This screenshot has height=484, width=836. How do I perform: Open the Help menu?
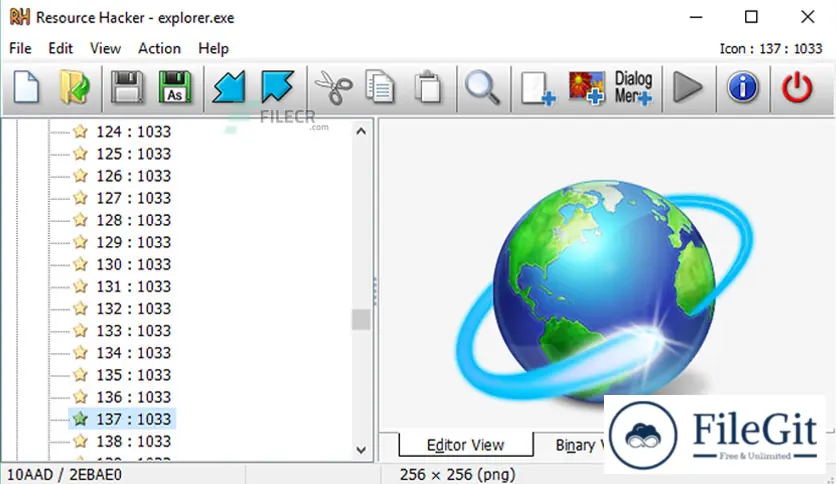click(x=213, y=49)
